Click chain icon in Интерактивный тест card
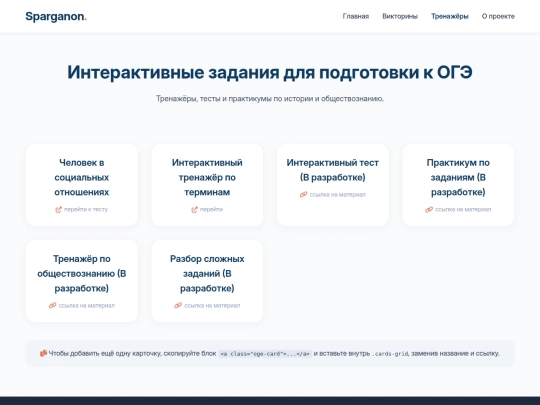This screenshot has width=540, height=405. (x=303, y=195)
